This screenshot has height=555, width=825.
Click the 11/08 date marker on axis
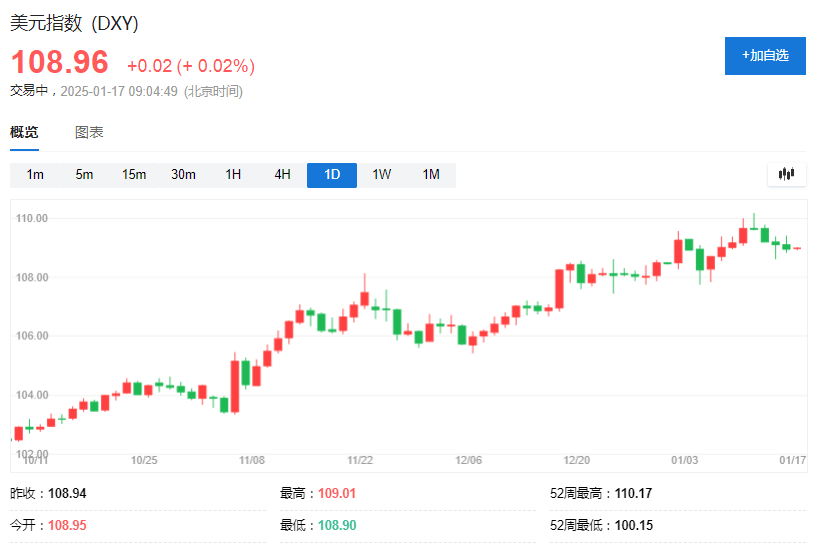(252, 460)
